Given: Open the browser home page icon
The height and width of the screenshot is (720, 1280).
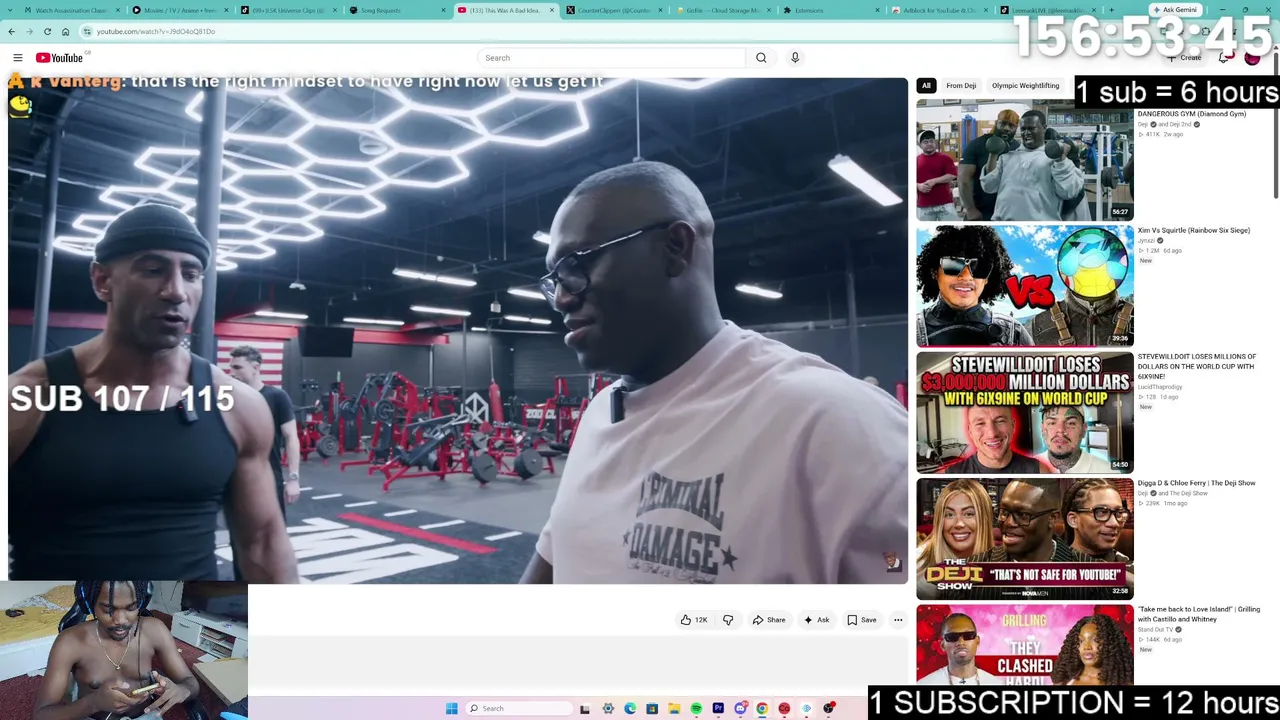Looking at the screenshot, I should tap(65, 31).
